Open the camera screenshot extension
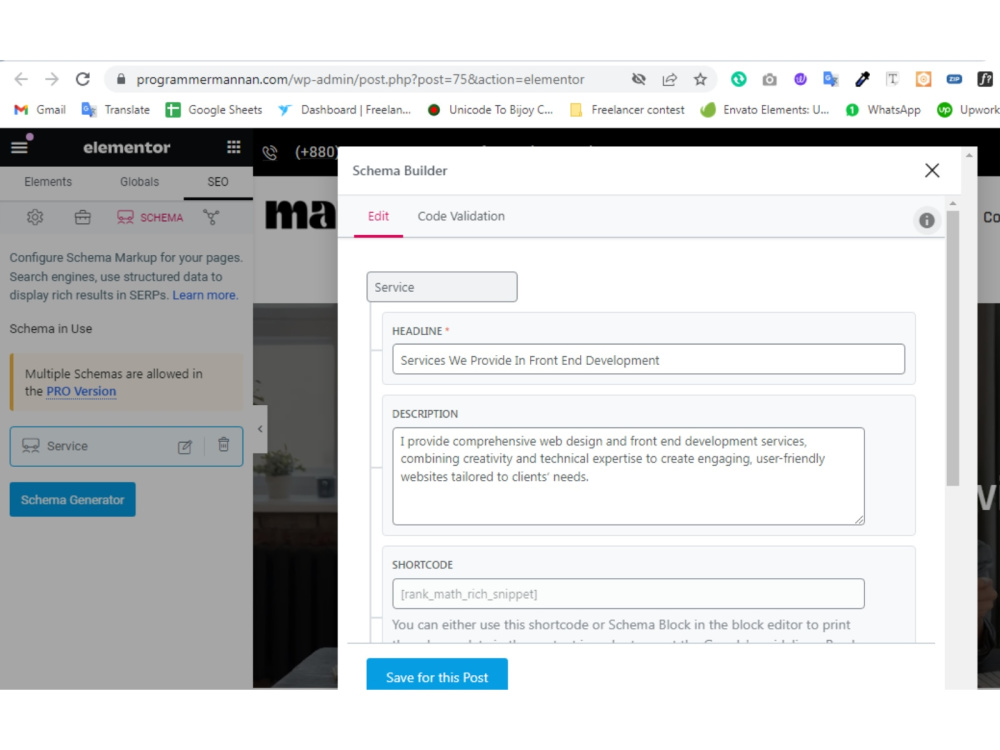The image size is (1000, 750). point(769,79)
